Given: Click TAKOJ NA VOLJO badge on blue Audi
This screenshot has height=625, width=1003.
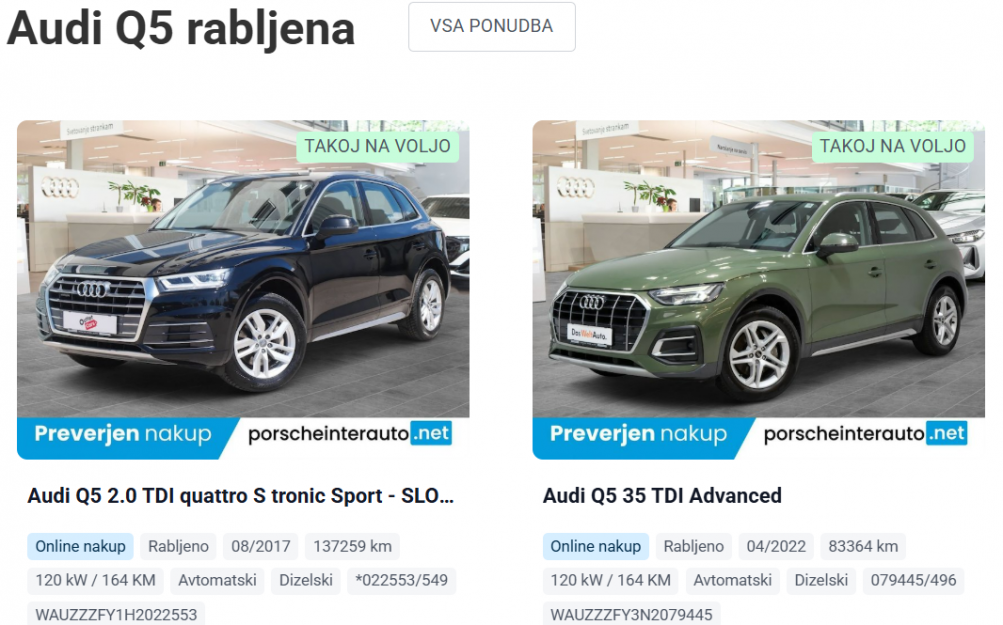Looking at the screenshot, I should coord(377,146).
